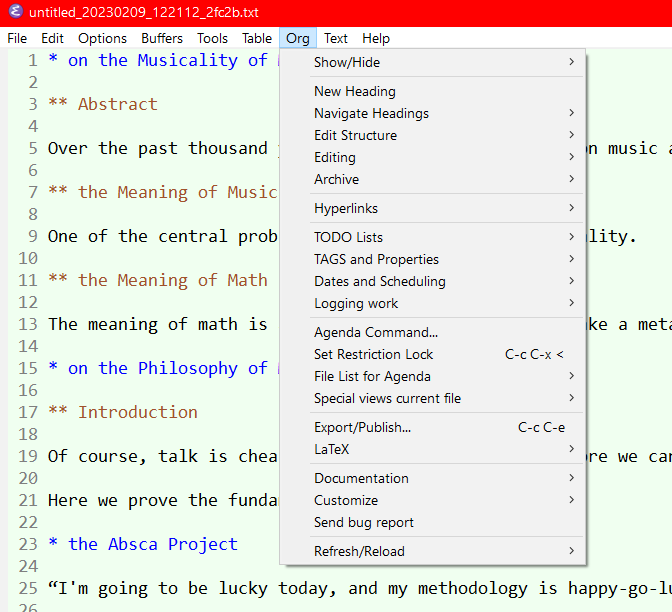The width and height of the screenshot is (672, 612).
Task: Expand Navigate Headings submenu
Action: [371, 113]
